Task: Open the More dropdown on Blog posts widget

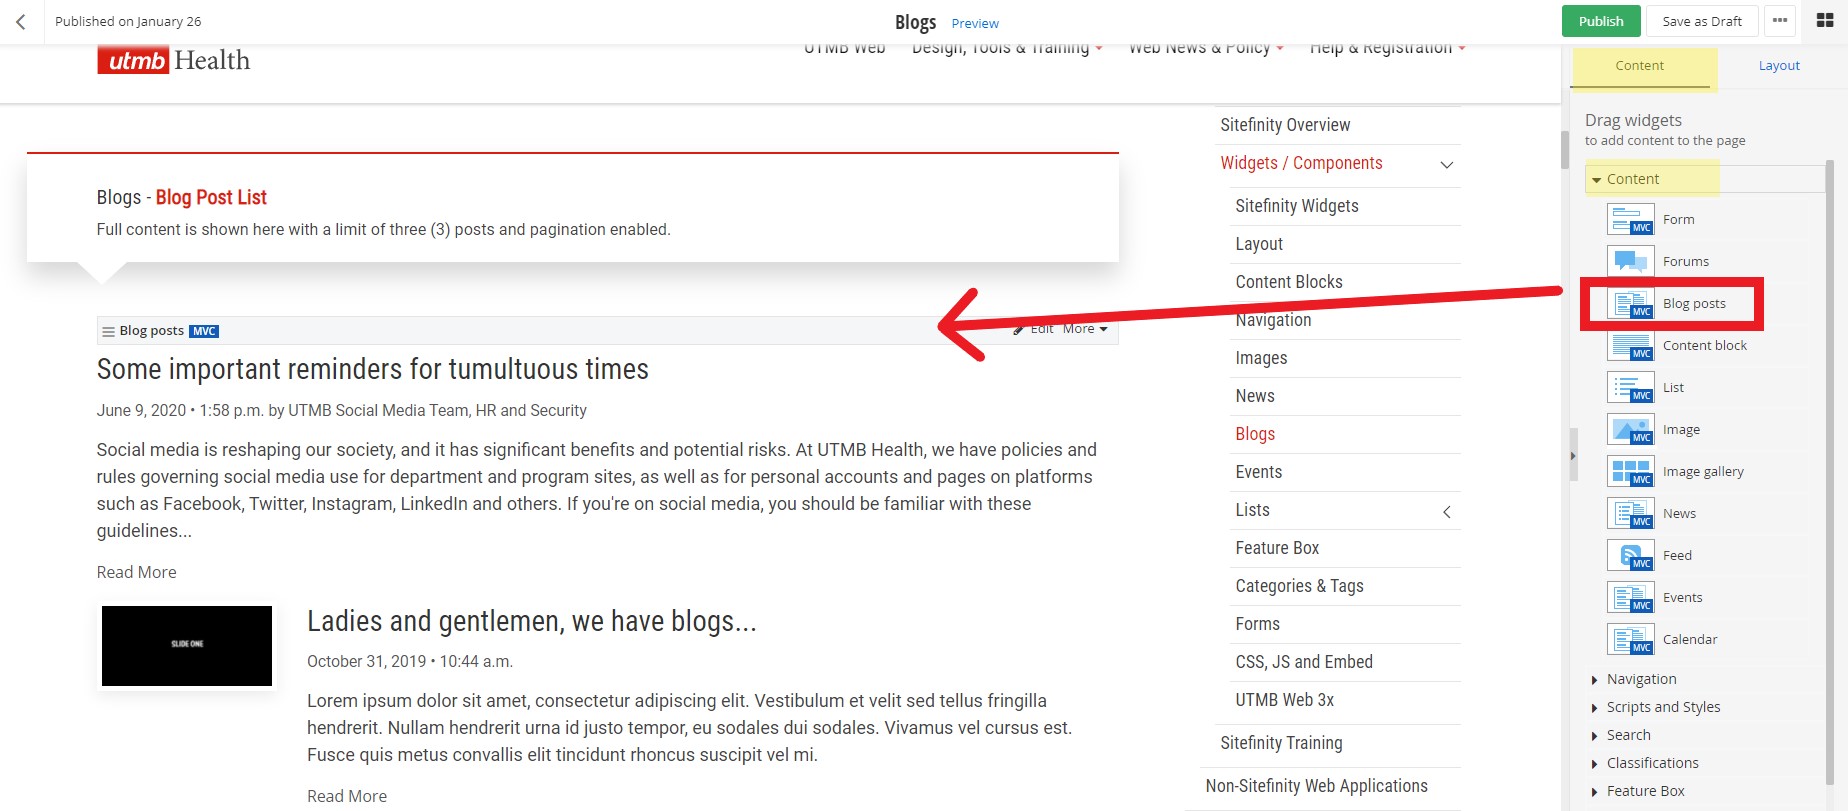Action: pyautogui.click(x=1084, y=329)
